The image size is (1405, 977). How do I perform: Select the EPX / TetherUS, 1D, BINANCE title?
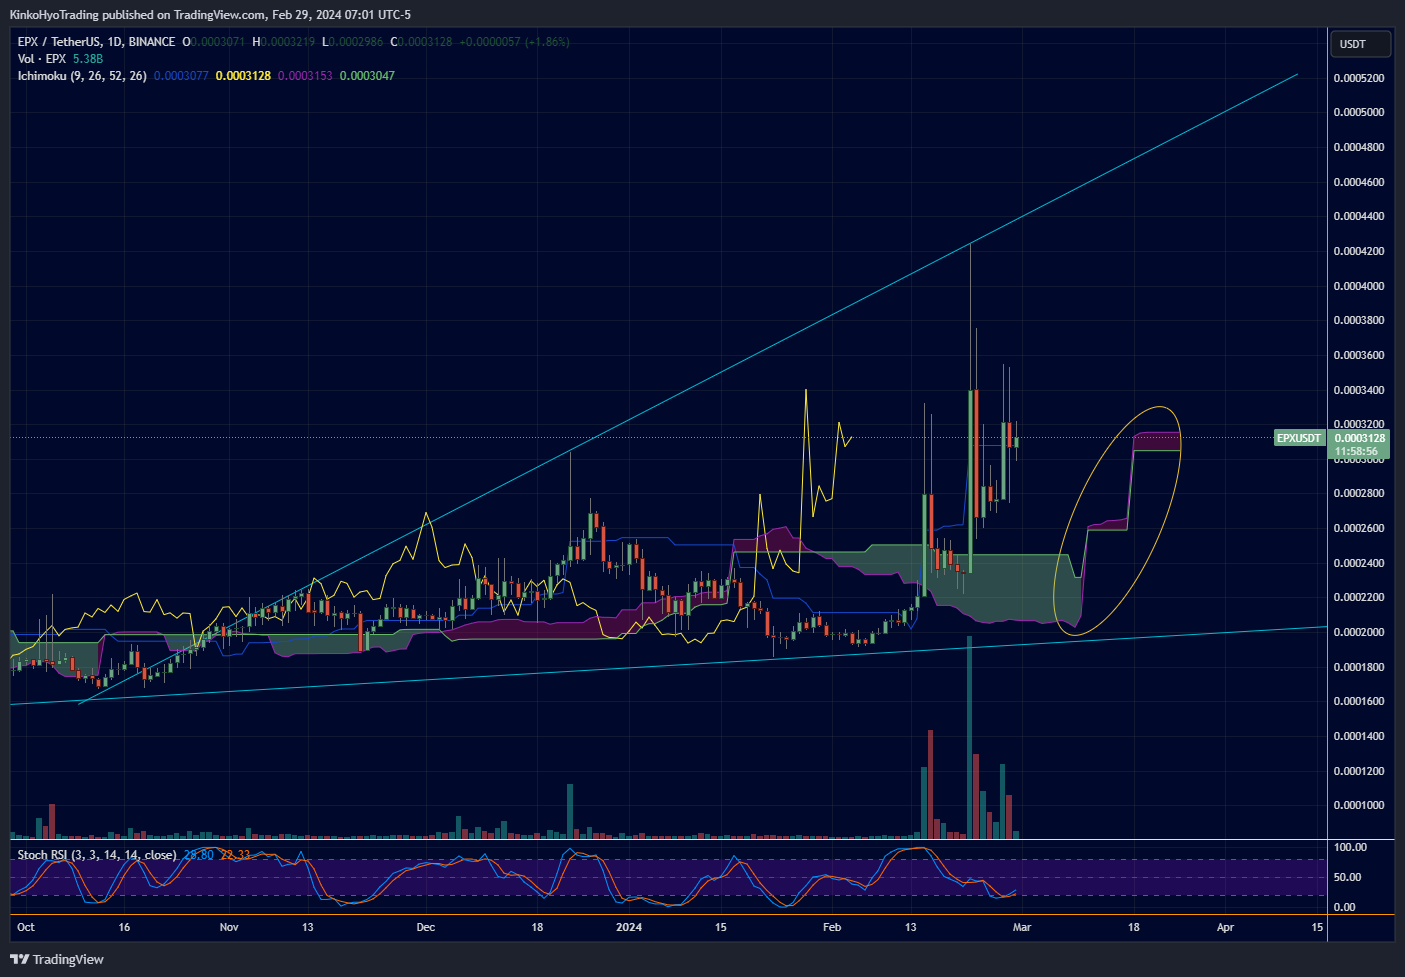tap(96, 42)
